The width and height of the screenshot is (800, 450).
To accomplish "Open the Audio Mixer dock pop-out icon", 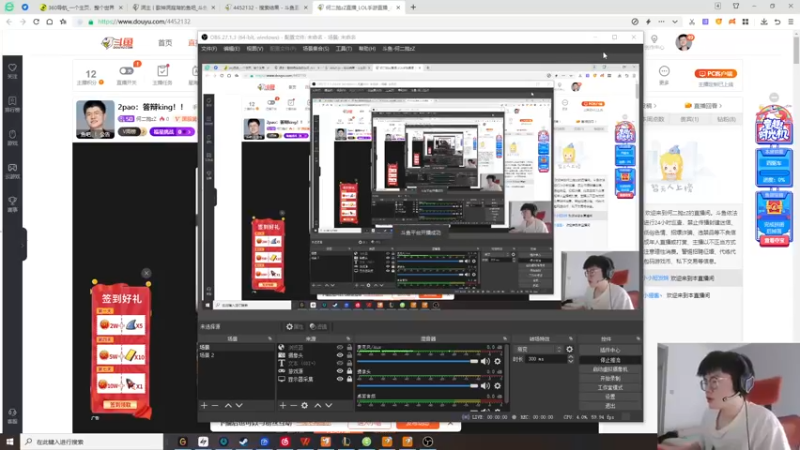I will coord(505,339).
